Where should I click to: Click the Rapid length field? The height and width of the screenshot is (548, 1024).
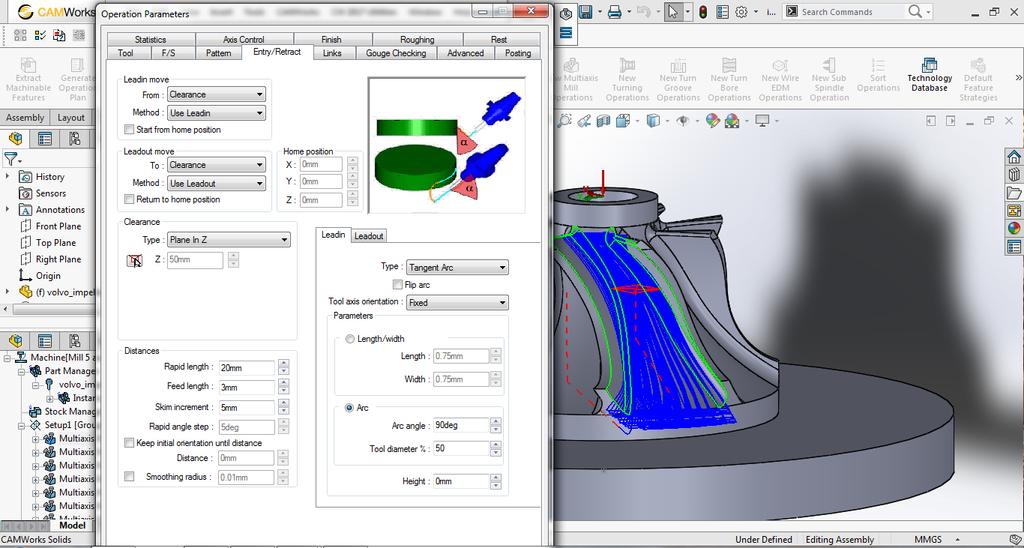point(247,368)
